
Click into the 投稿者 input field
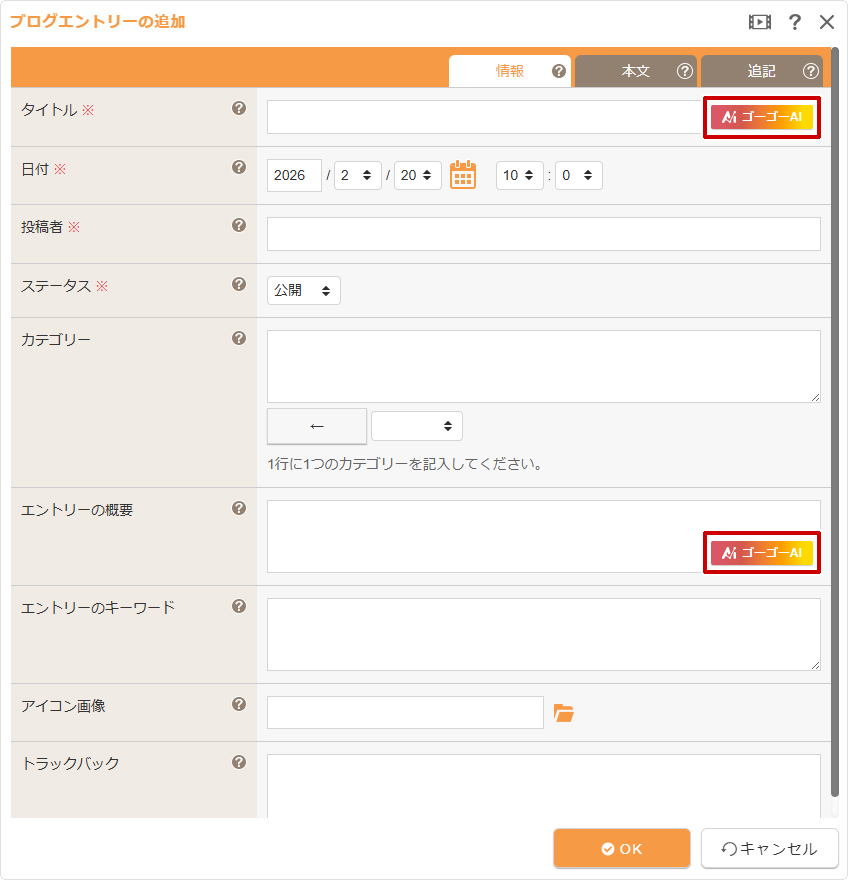tap(543, 234)
